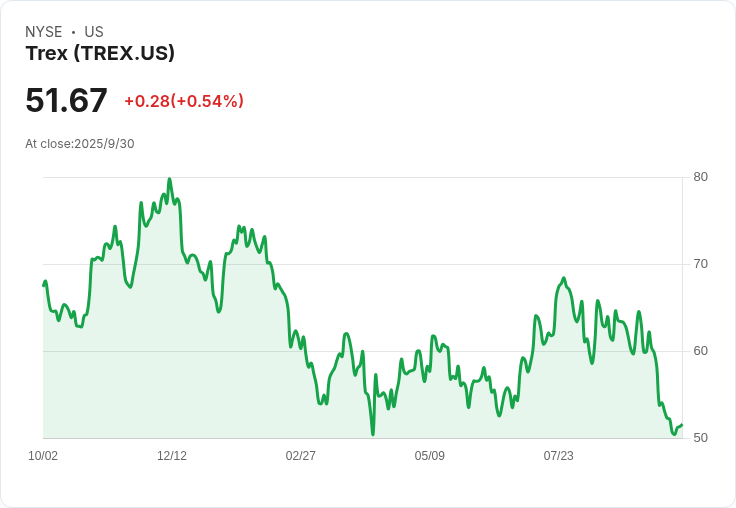Click the final data point at chart's right end
This screenshot has height=508, width=736.
[x=682, y=425]
